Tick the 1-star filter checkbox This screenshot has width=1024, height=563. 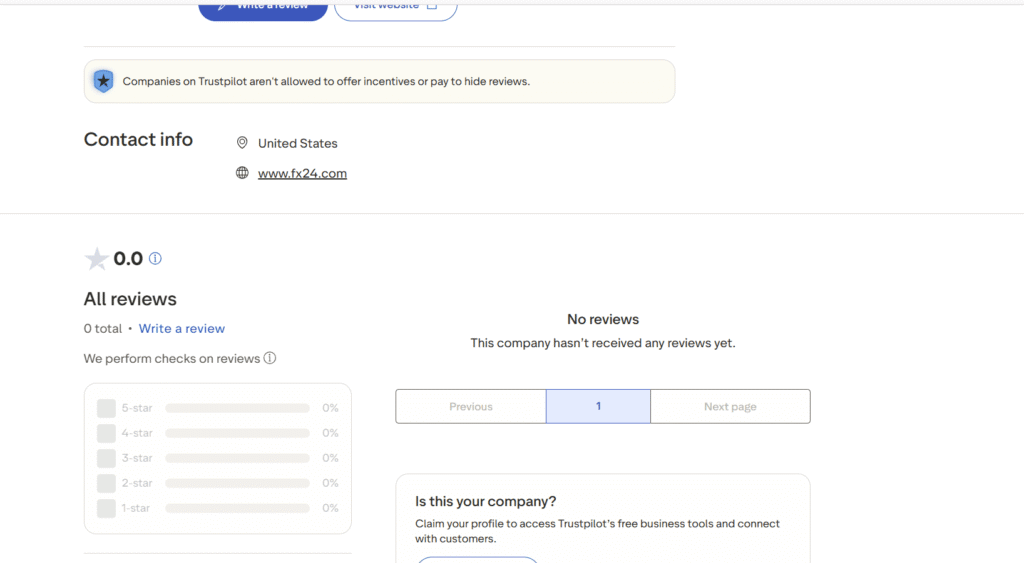(106, 508)
